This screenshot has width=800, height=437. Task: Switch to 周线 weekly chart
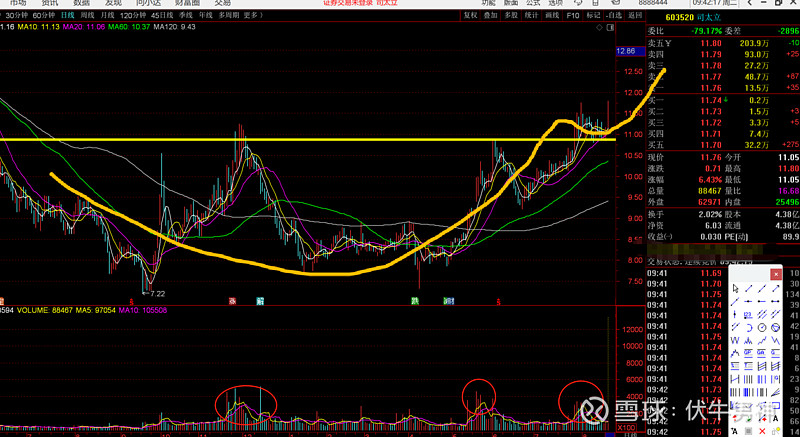pos(87,15)
